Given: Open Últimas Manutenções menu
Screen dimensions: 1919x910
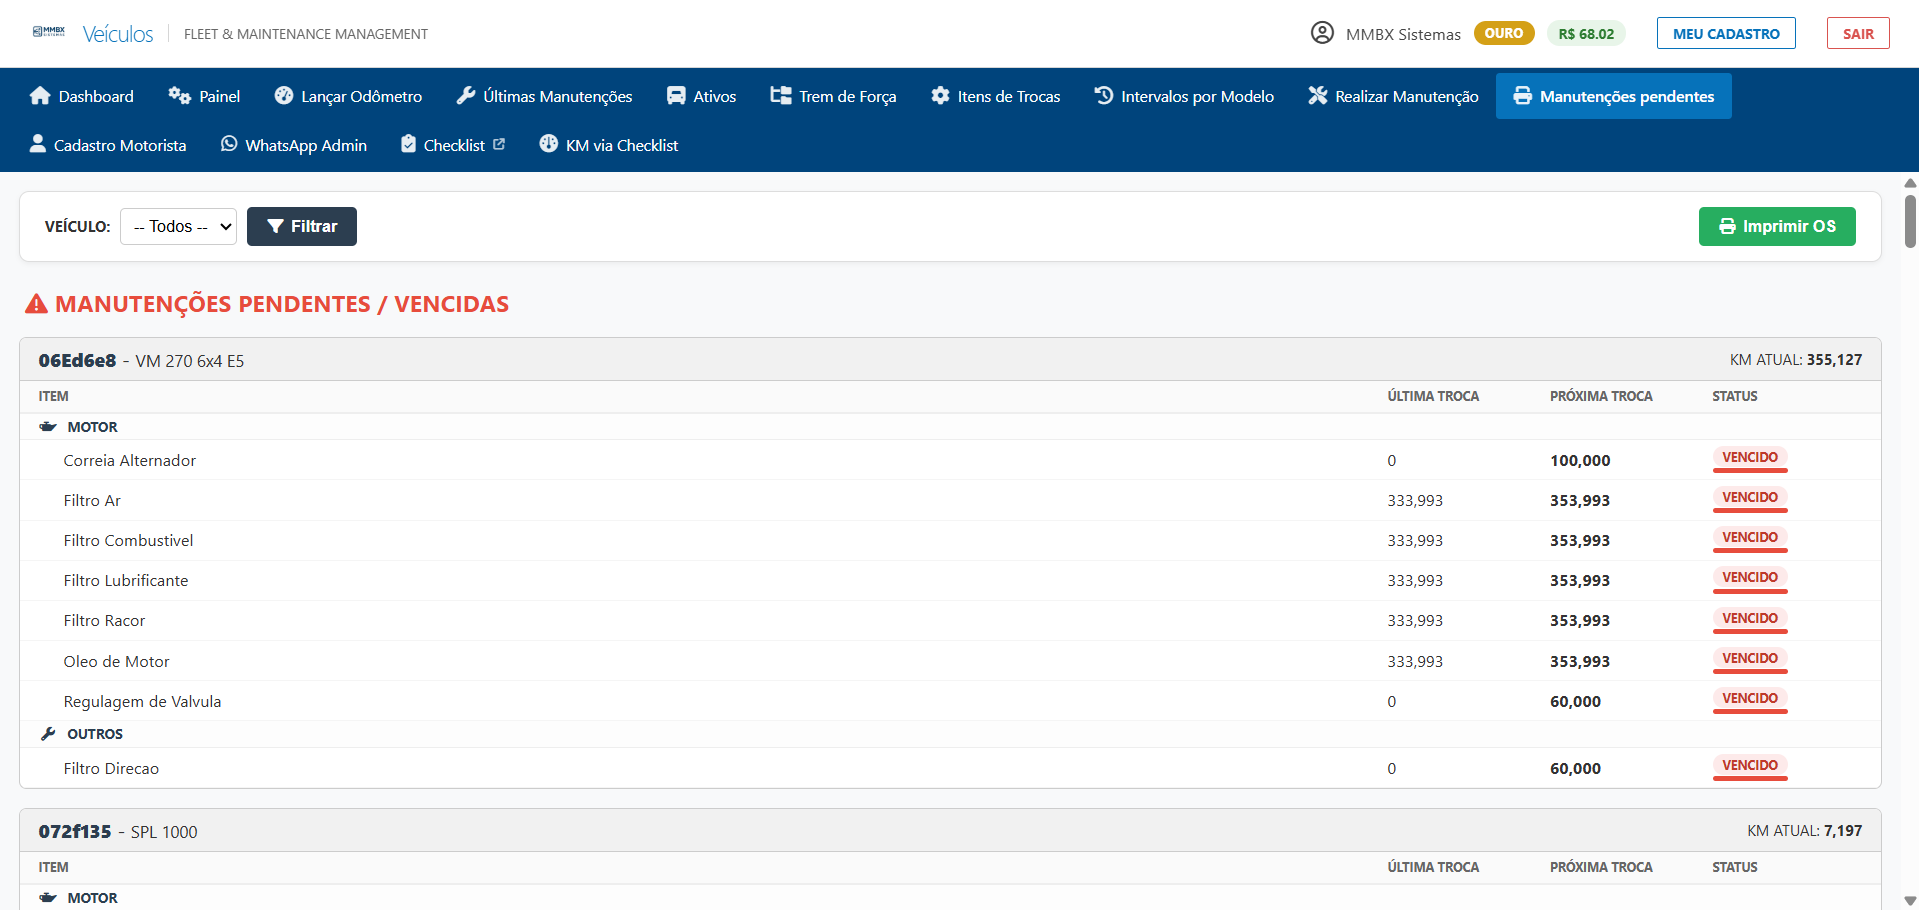Looking at the screenshot, I should (x=544, y=96).
